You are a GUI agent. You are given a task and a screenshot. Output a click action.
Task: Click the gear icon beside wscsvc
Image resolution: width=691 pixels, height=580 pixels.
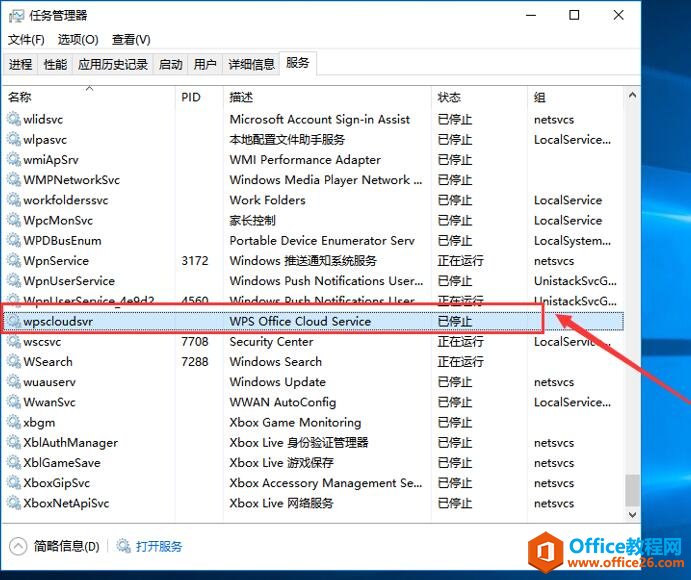point(14,342)
